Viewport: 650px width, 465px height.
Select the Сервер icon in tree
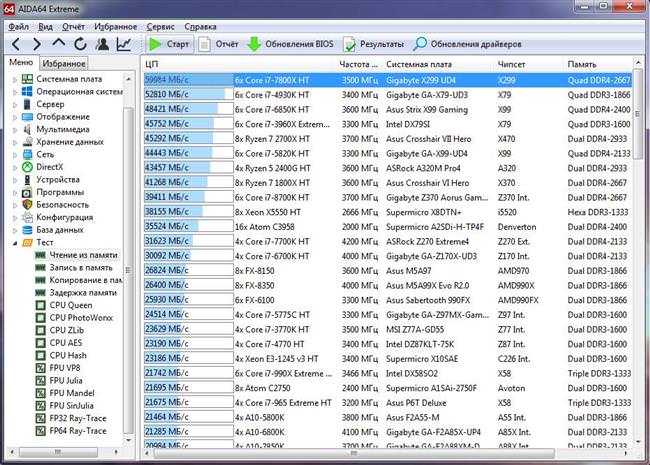[27, 104]
